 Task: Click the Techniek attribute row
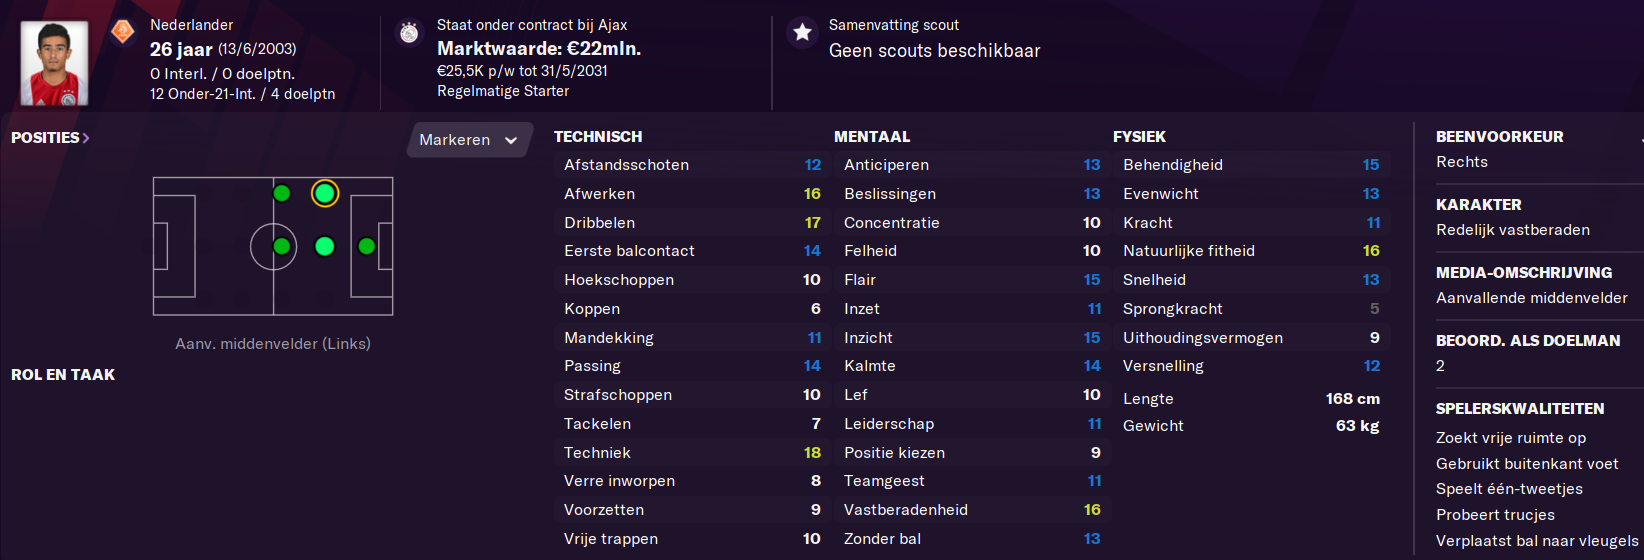(x=692, y=453)
